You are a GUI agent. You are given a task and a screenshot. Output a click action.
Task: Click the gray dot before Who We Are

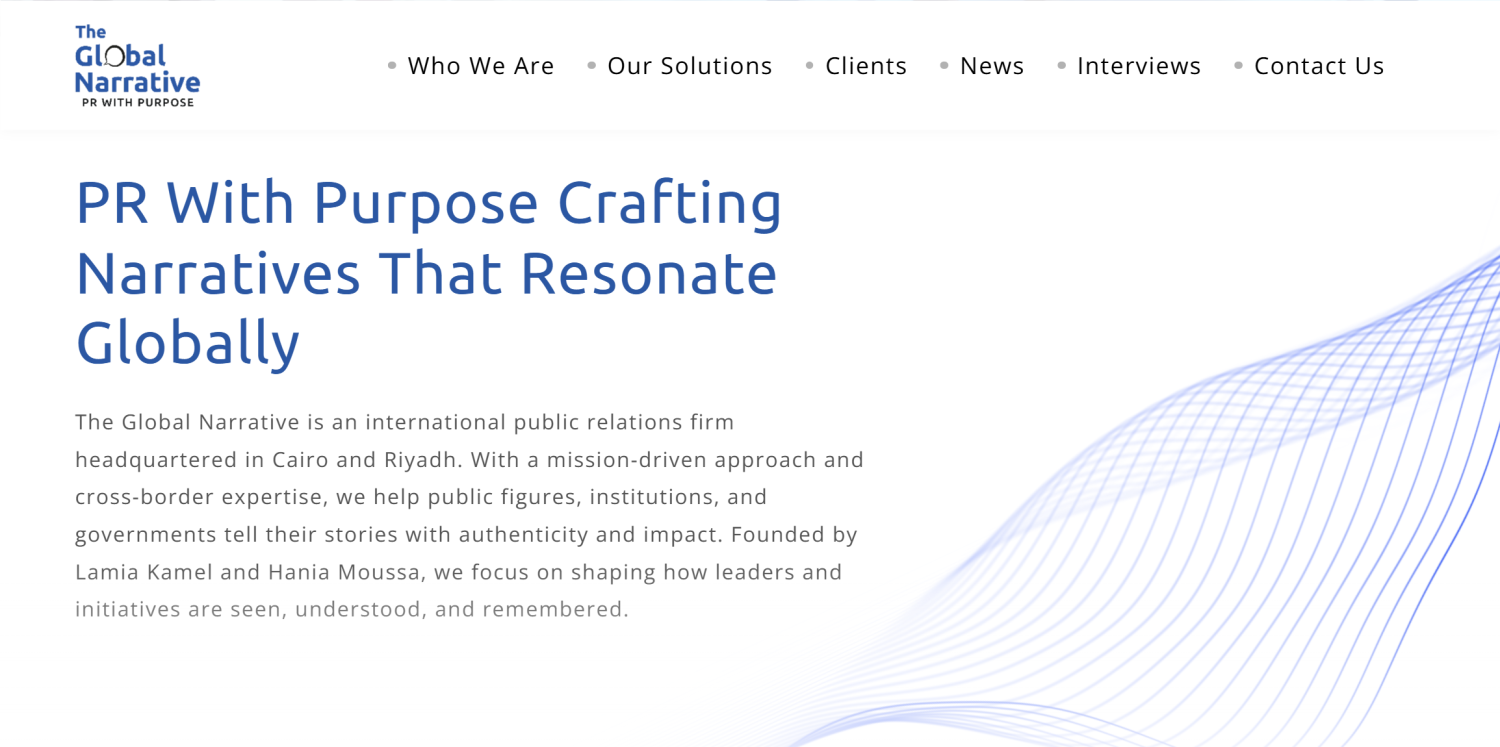(x=392, y=66)
